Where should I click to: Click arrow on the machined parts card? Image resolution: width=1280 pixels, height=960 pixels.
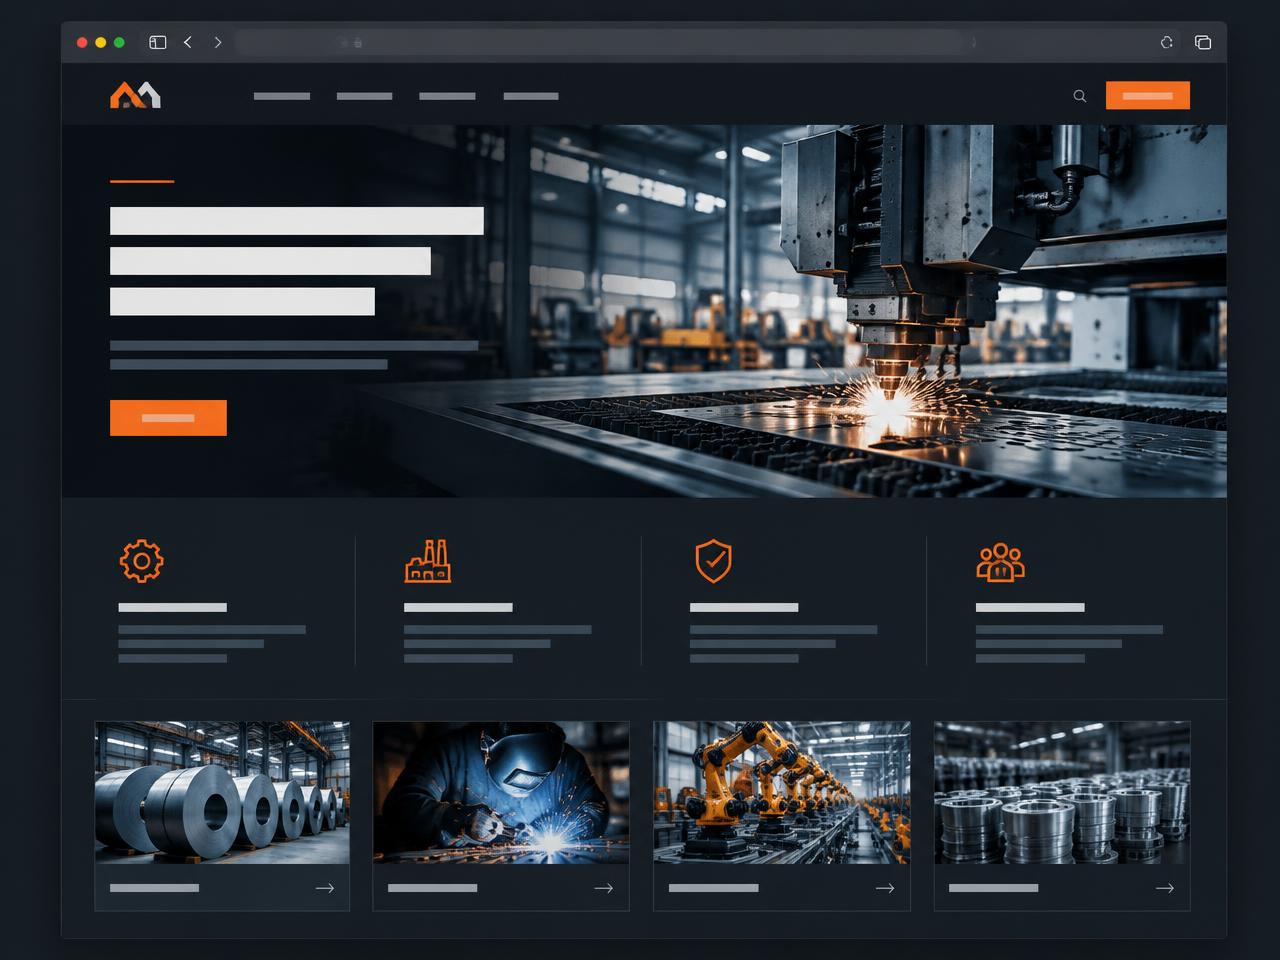[1165, 888]
